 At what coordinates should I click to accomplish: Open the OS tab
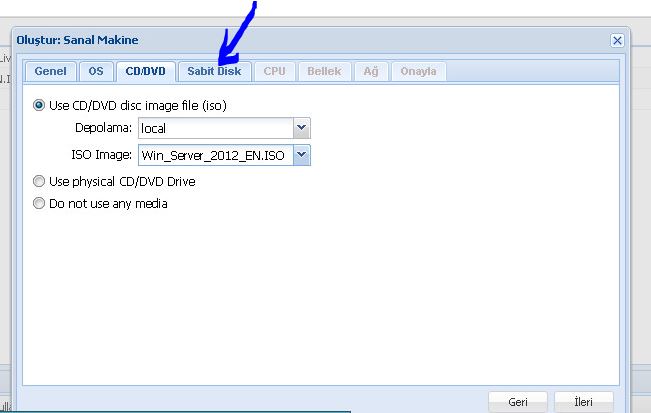click(x=95, y=72)
